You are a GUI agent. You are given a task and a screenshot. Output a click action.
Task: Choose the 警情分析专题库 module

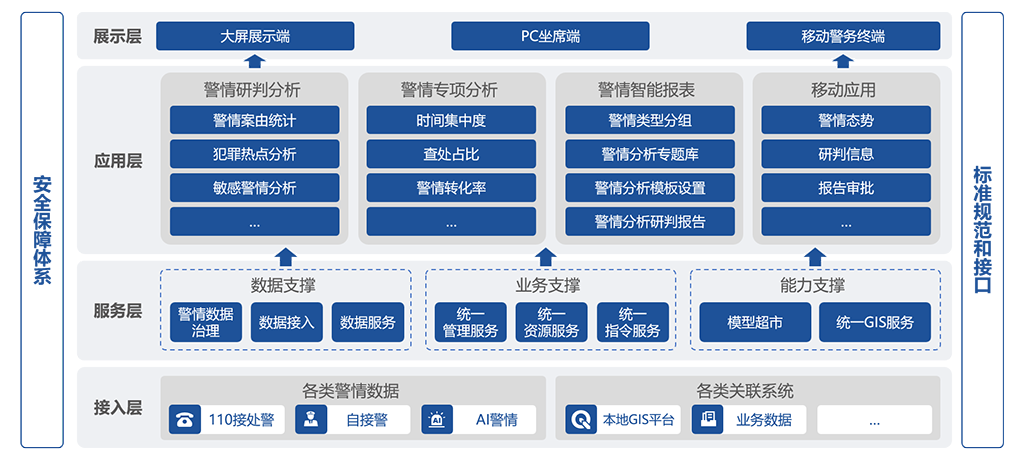650,154
